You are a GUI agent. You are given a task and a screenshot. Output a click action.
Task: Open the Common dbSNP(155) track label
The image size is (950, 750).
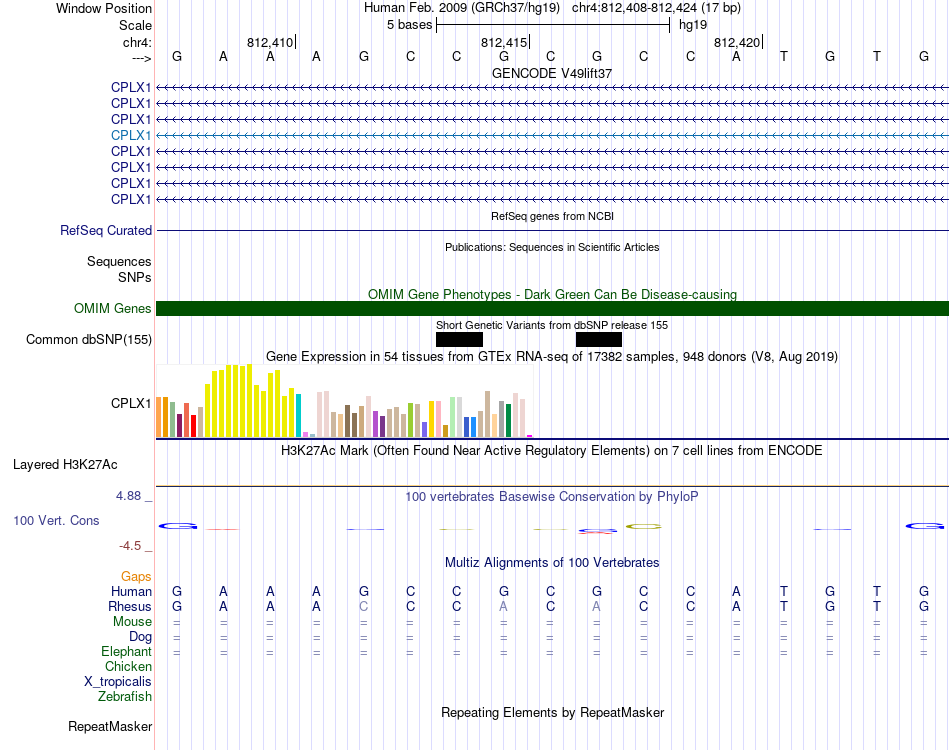point(89,339)
